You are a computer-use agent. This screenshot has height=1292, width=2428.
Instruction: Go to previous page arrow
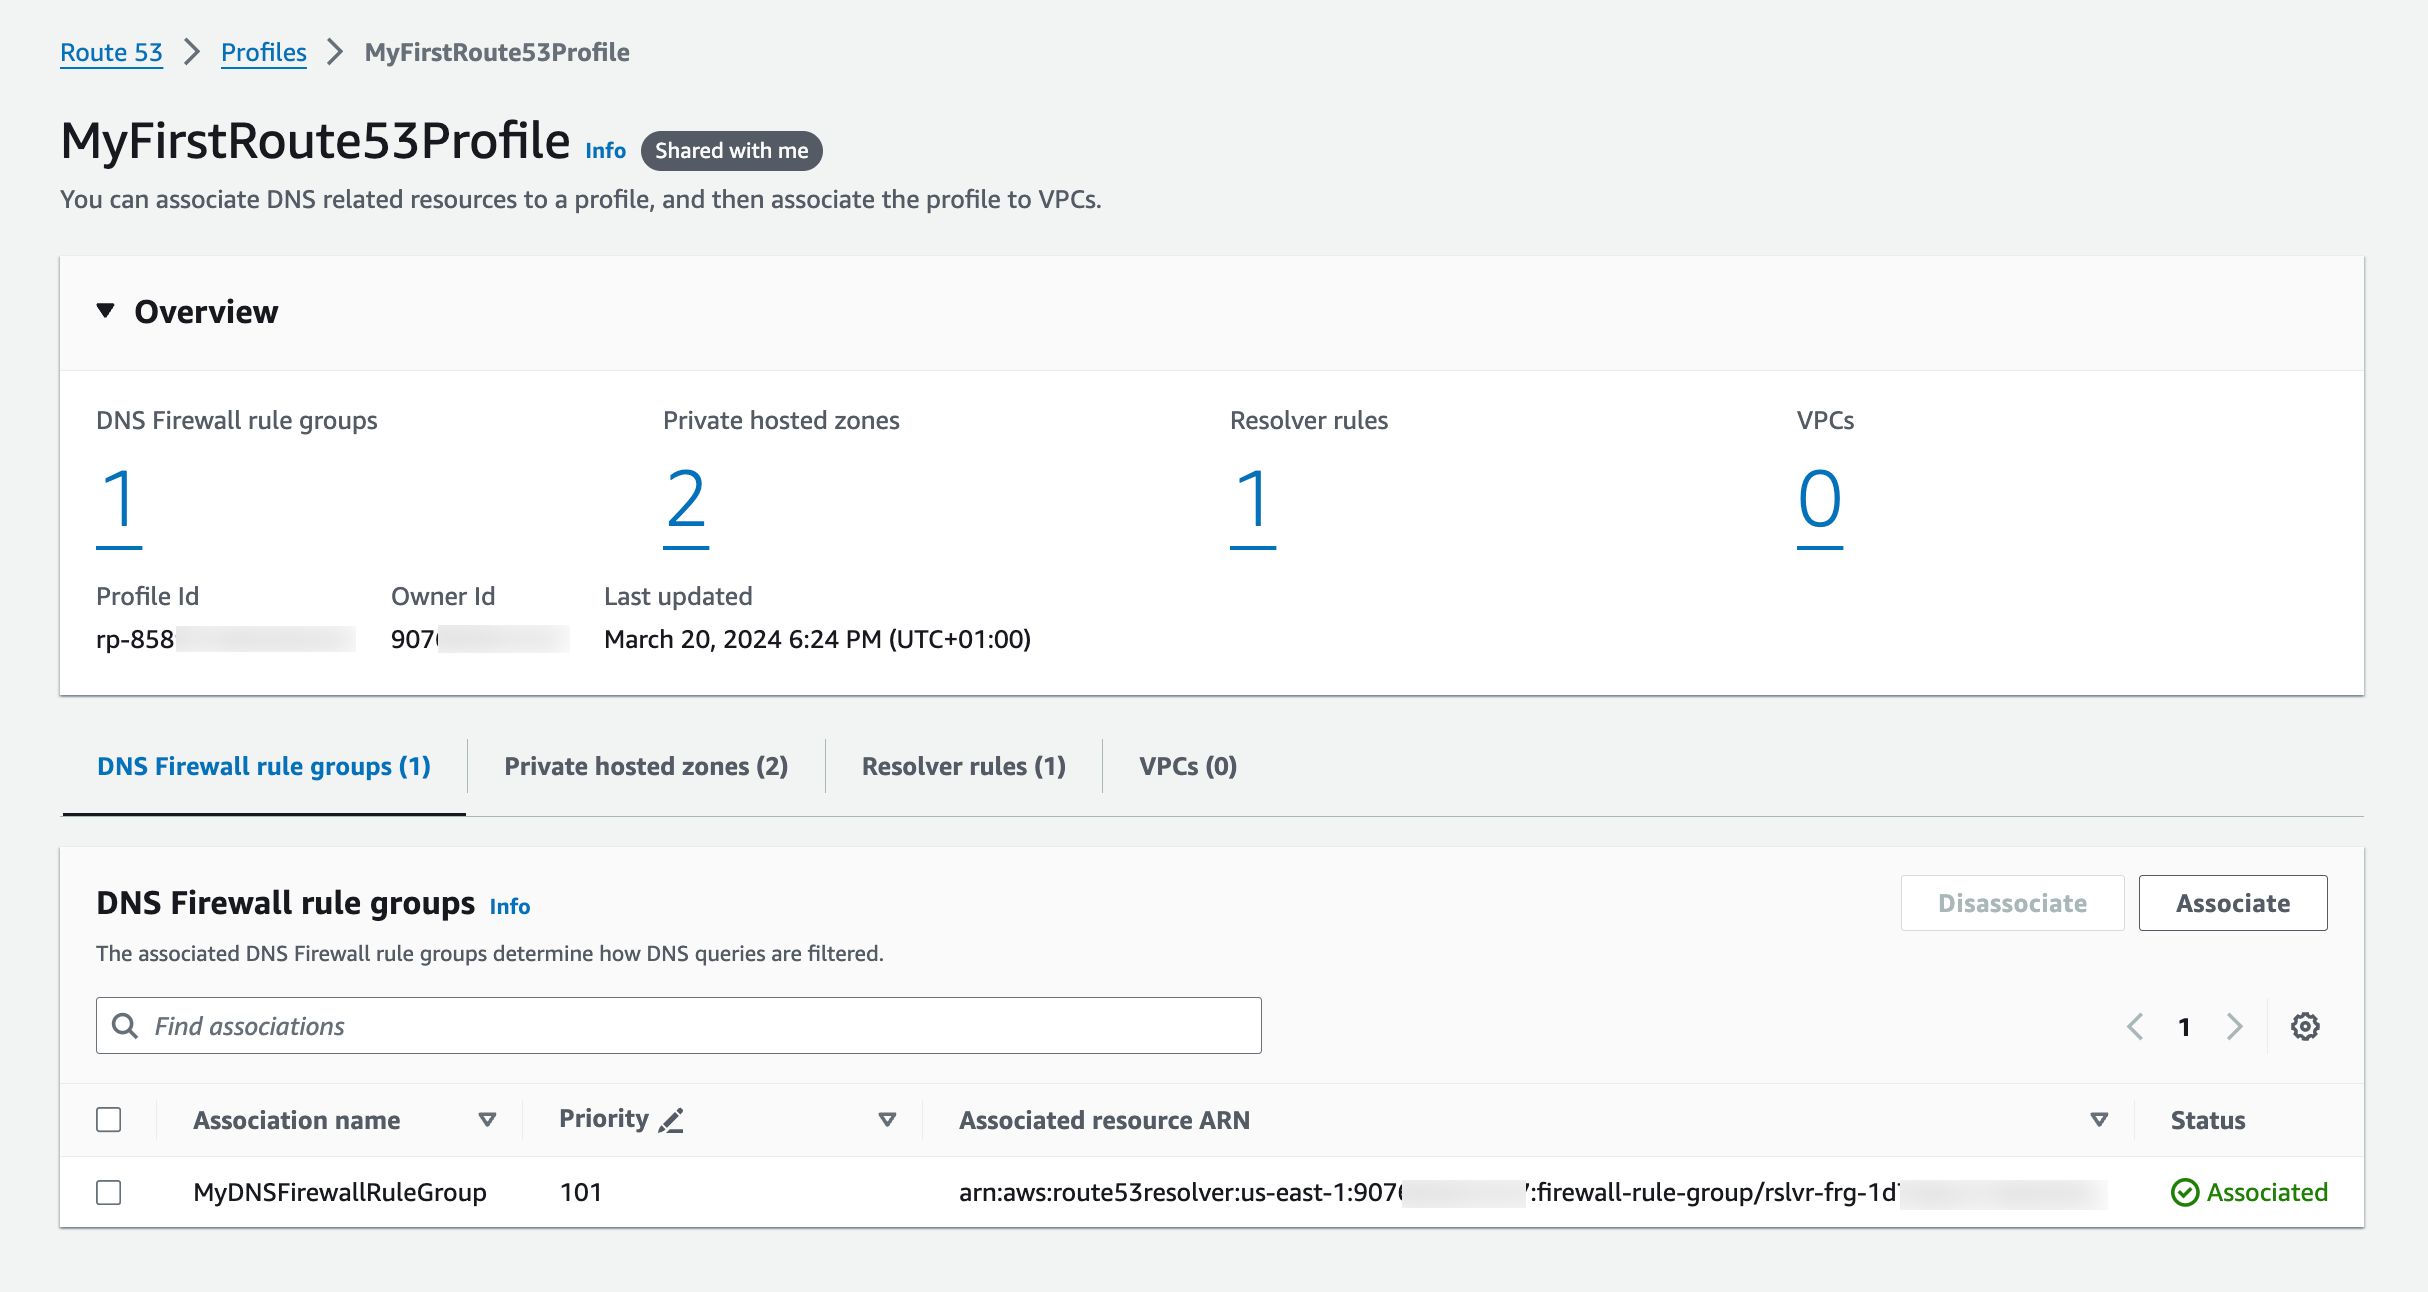point(2135,1026)
